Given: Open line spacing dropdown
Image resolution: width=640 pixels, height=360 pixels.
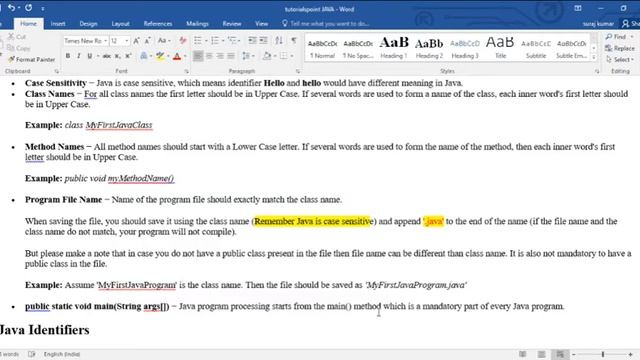Looking at the screenshot, I should 248,56.
